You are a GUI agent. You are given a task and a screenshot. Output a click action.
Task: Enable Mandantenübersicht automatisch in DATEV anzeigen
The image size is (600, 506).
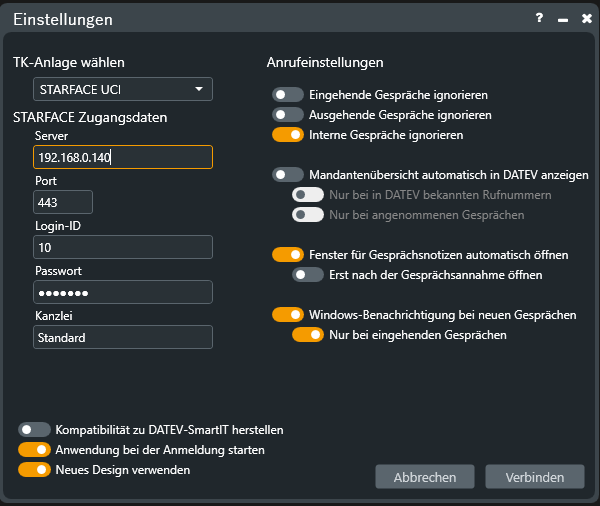click(x=288, y=175)
